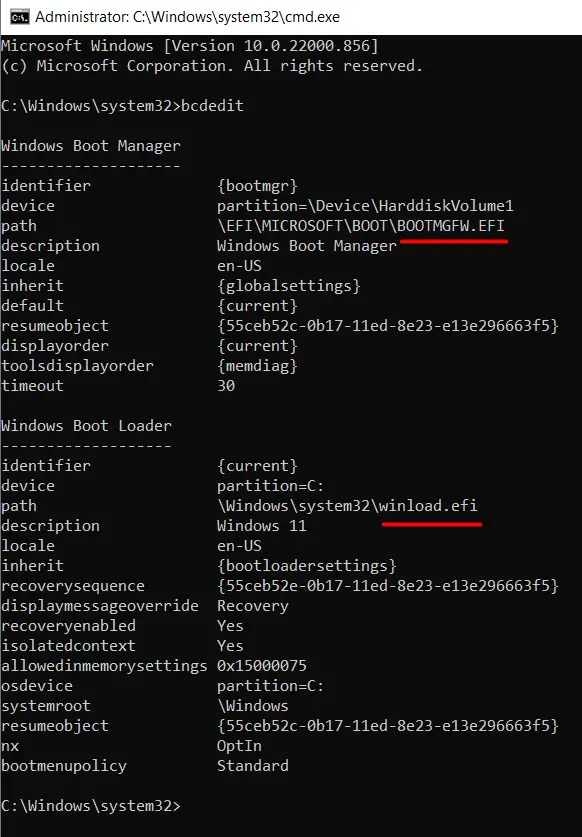The image size is (582, 837).
Task: Click the {current} identifier value
Action: 255,465
